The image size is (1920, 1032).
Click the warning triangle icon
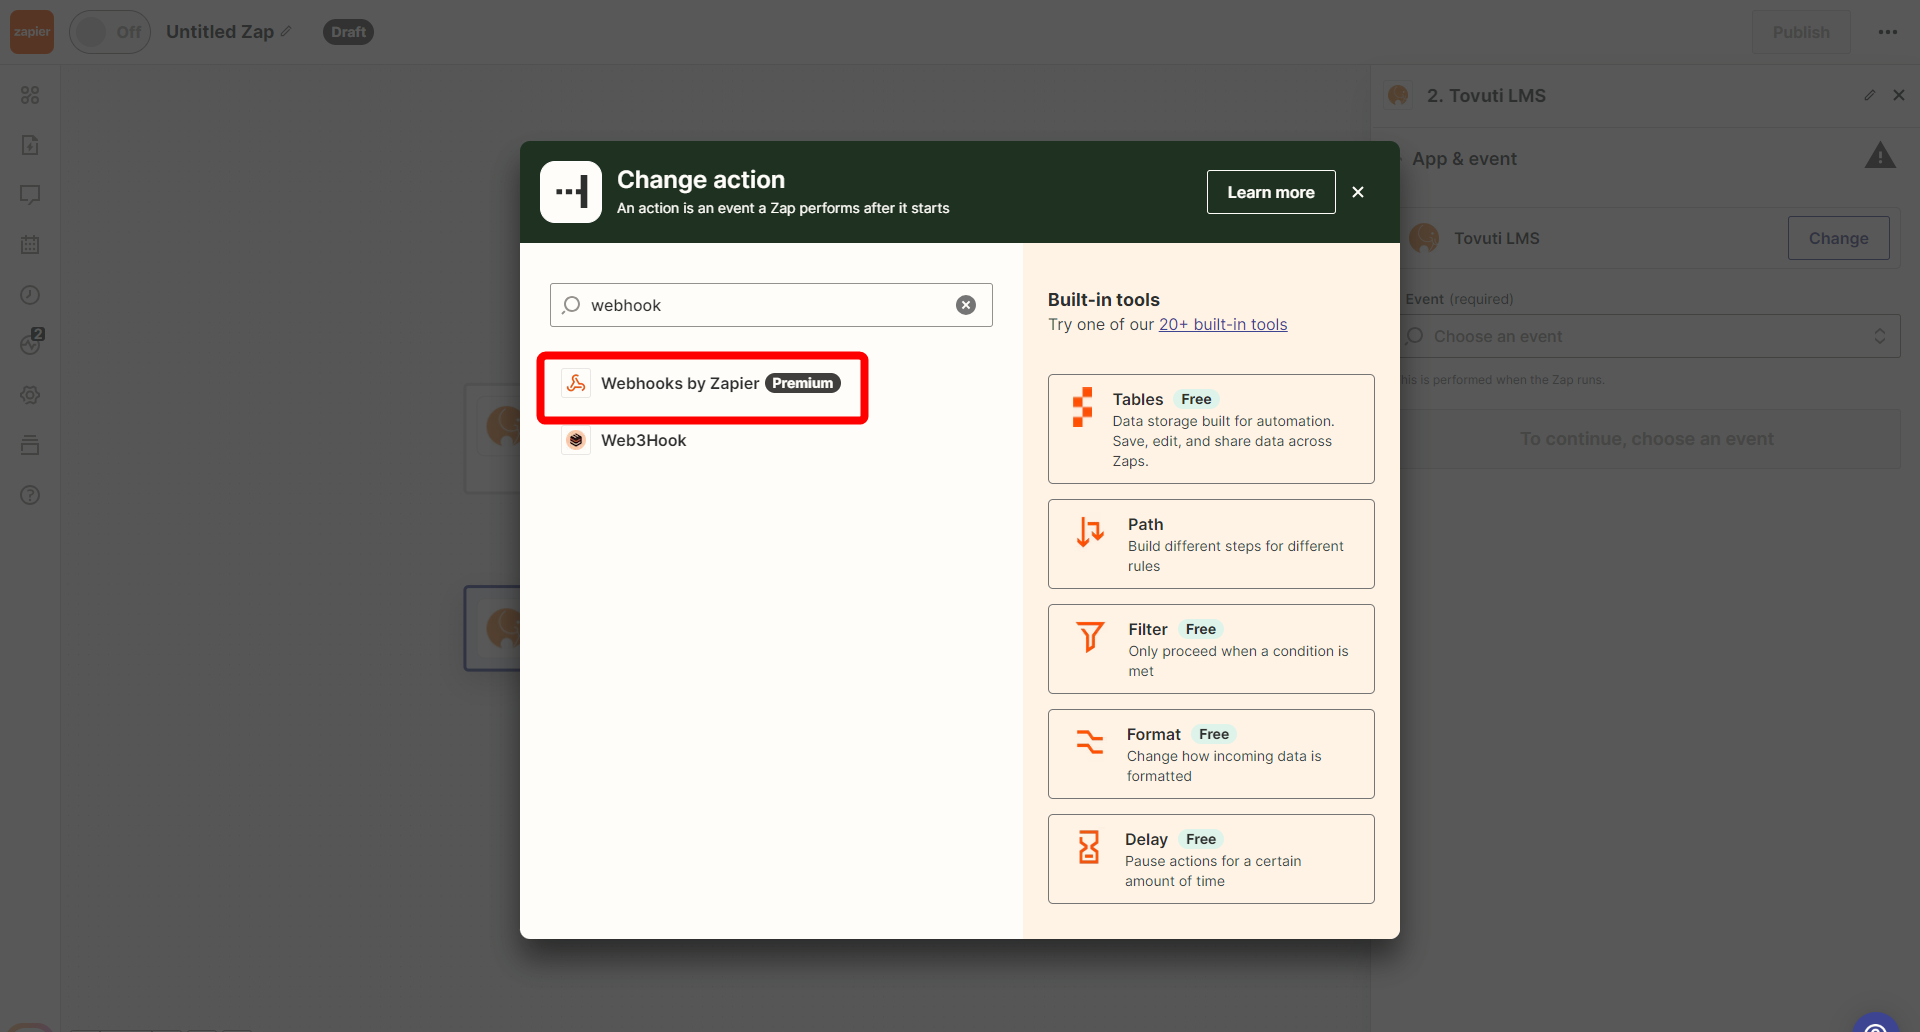coord(1880,156)
